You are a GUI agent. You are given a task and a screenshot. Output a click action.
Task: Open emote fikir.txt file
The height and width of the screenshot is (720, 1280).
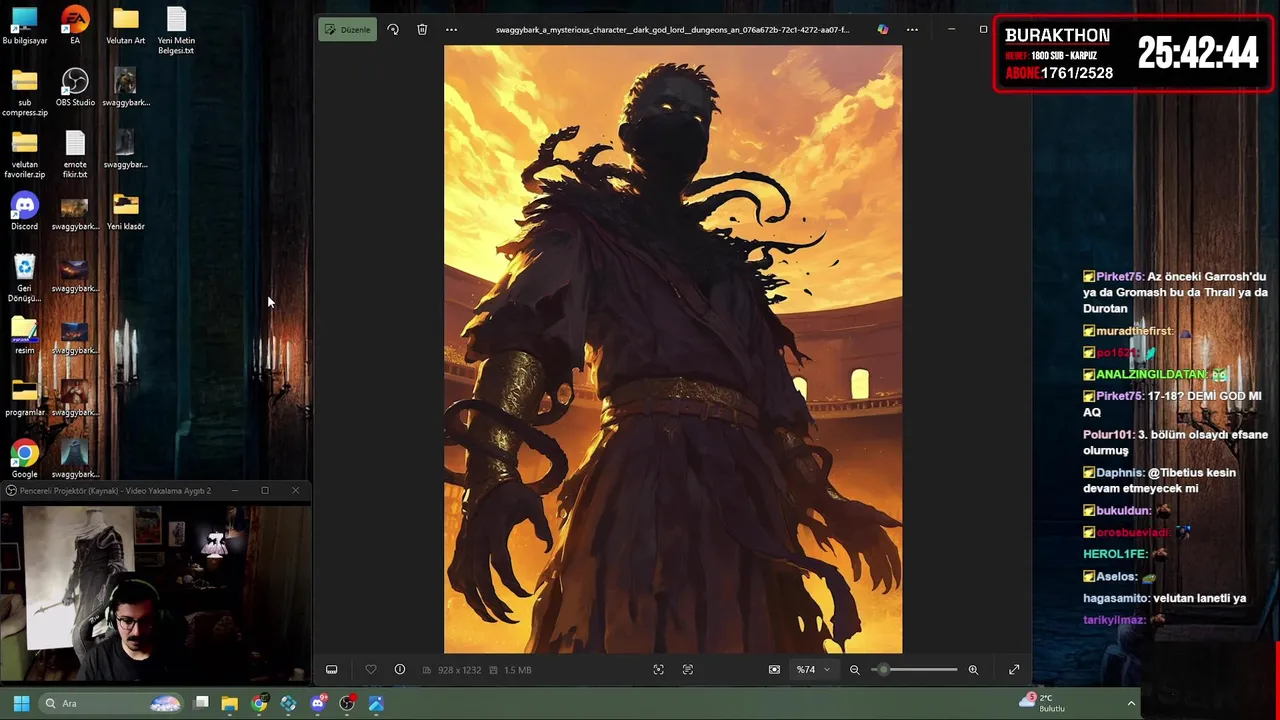[x=75, y=155]
